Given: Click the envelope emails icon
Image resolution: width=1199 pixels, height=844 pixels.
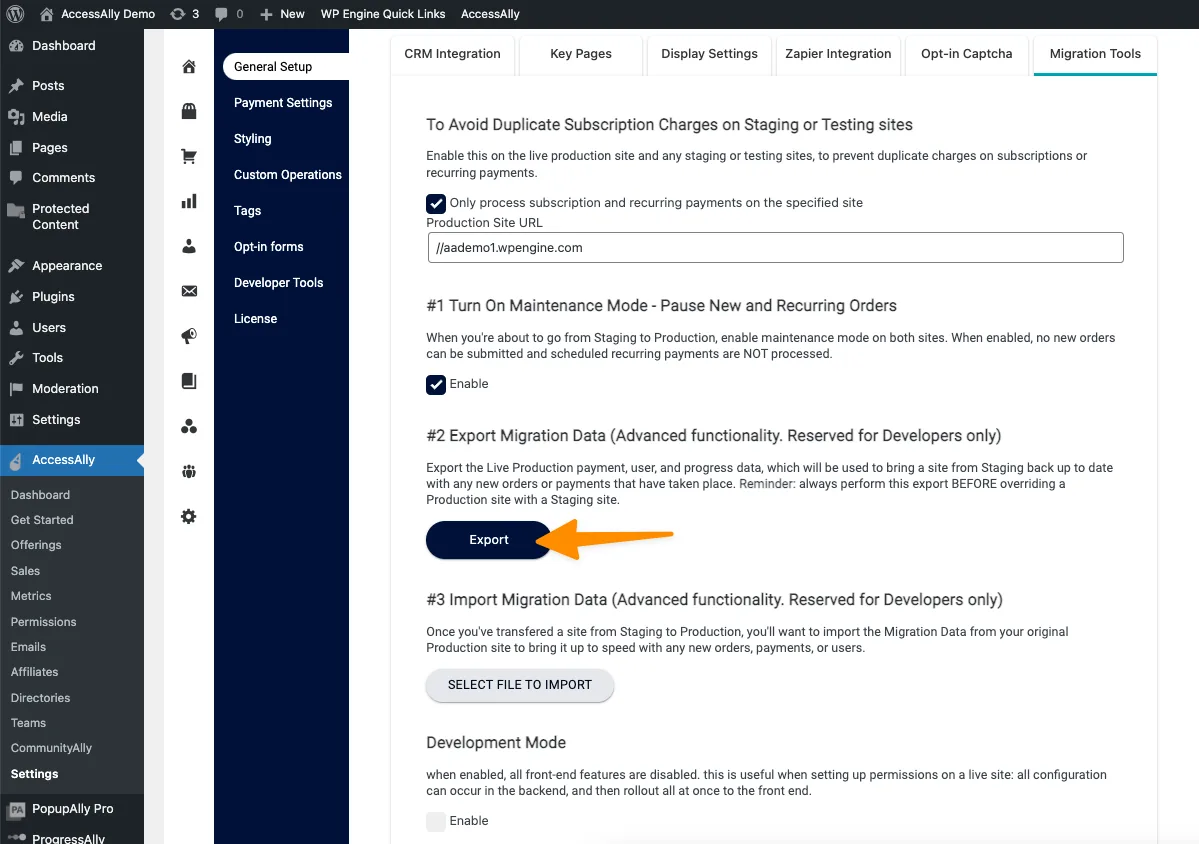Looking at the screenshot, I should [x=189, y=291].
